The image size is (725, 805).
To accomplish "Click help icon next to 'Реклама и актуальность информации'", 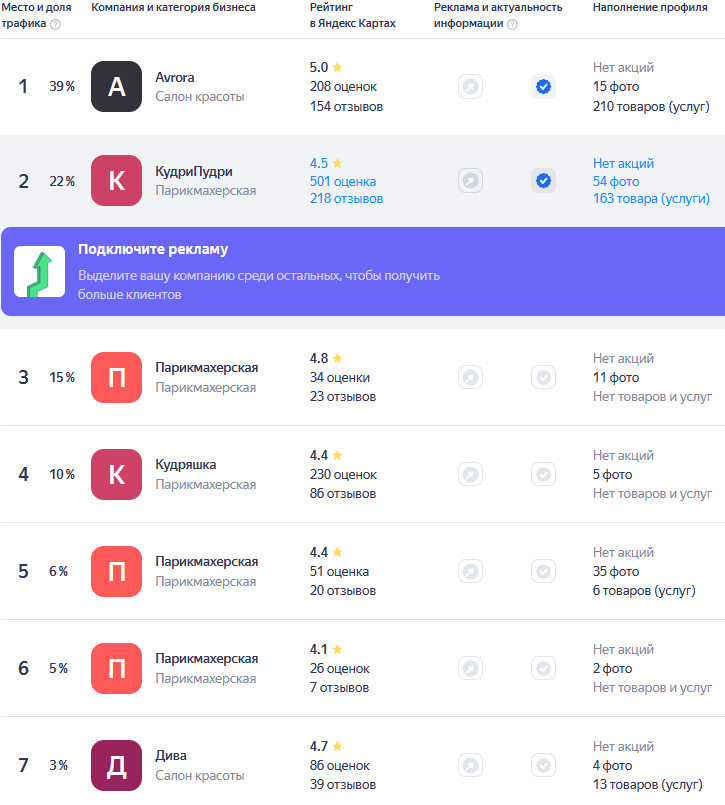I will pyautogui.click(x=512, y=24).
